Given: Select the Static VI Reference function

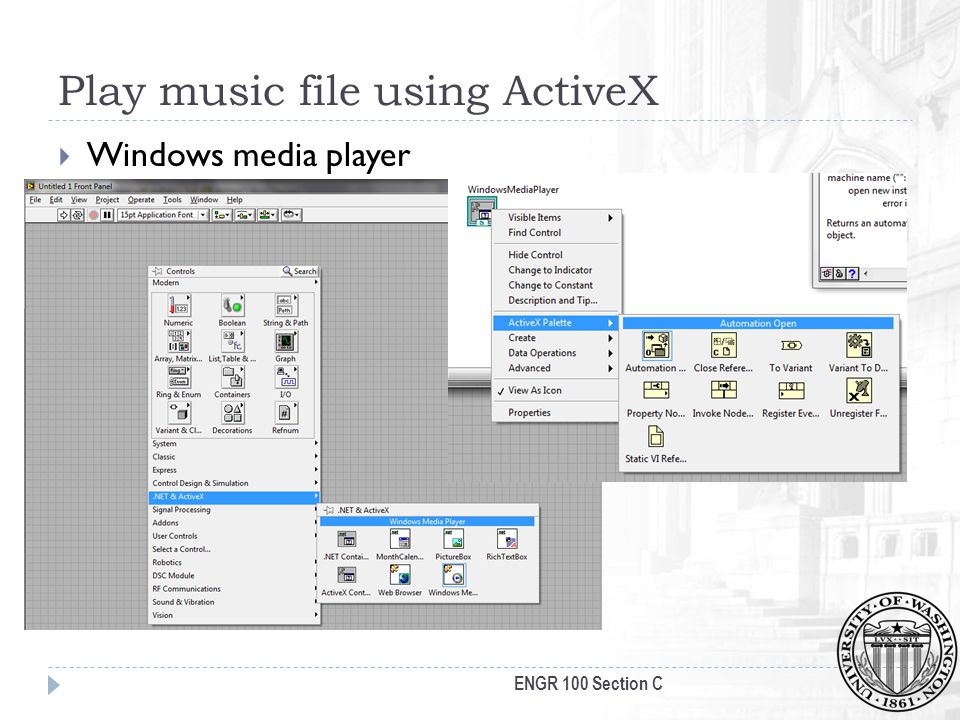Looking at the screenshot, I should [x=656, y=437].
